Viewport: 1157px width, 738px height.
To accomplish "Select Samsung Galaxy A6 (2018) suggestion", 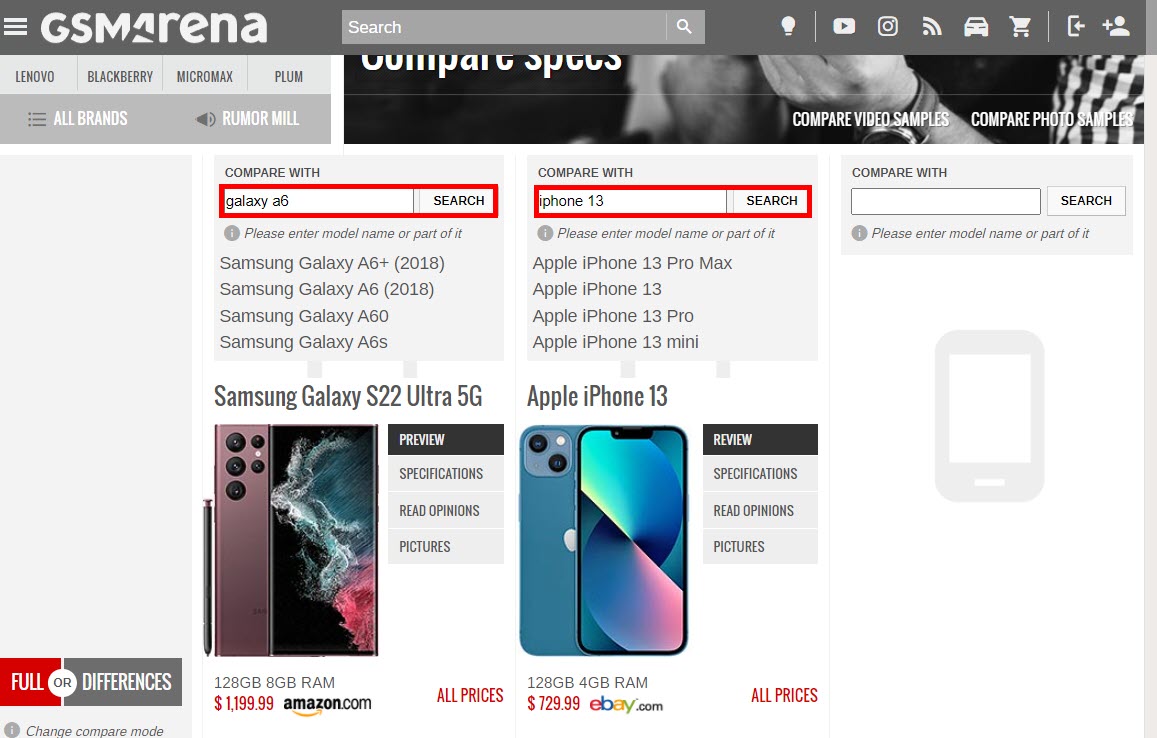I will tap(327, 289).
